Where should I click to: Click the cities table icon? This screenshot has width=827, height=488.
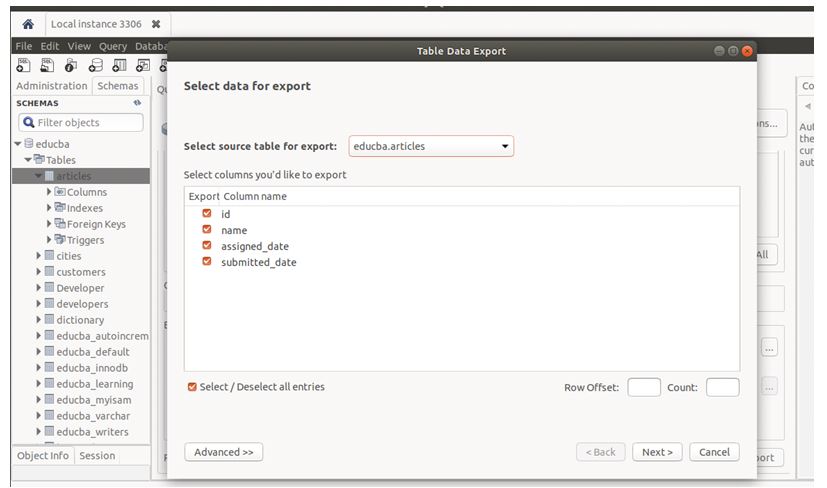[x=49, y=256]
